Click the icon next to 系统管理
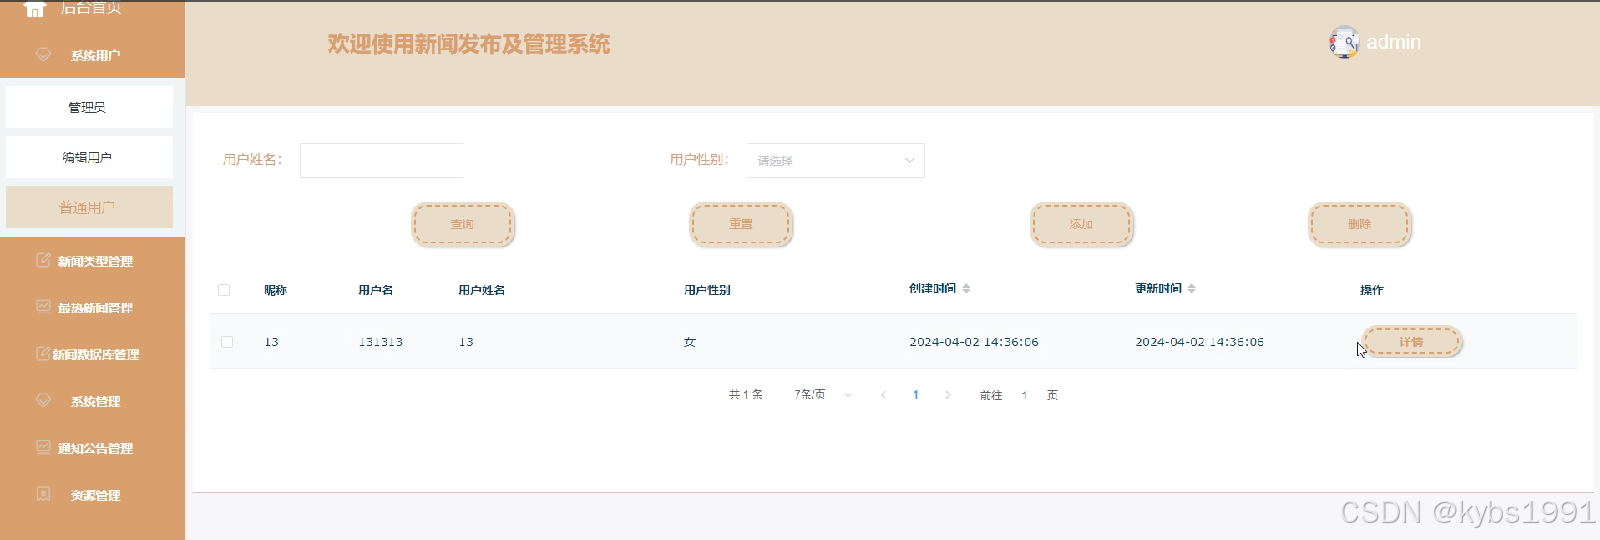The height and width of the screenshot is (540, 1600). 43,400
